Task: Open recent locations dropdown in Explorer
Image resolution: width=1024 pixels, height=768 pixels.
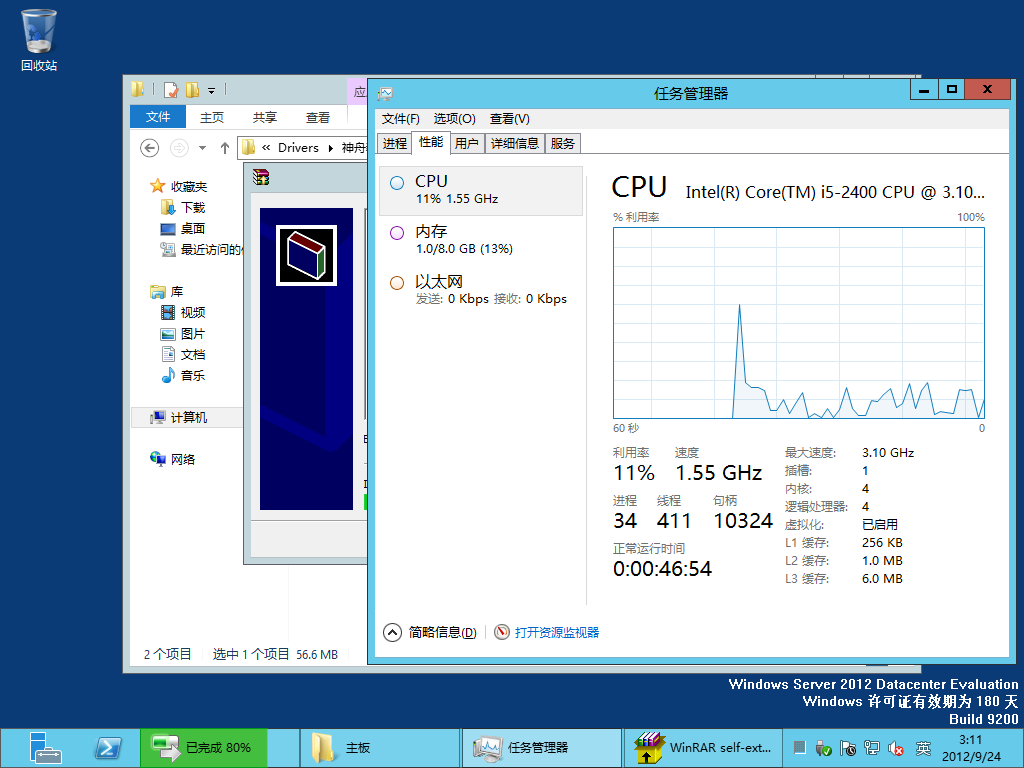Action: [x=202, y=148]
